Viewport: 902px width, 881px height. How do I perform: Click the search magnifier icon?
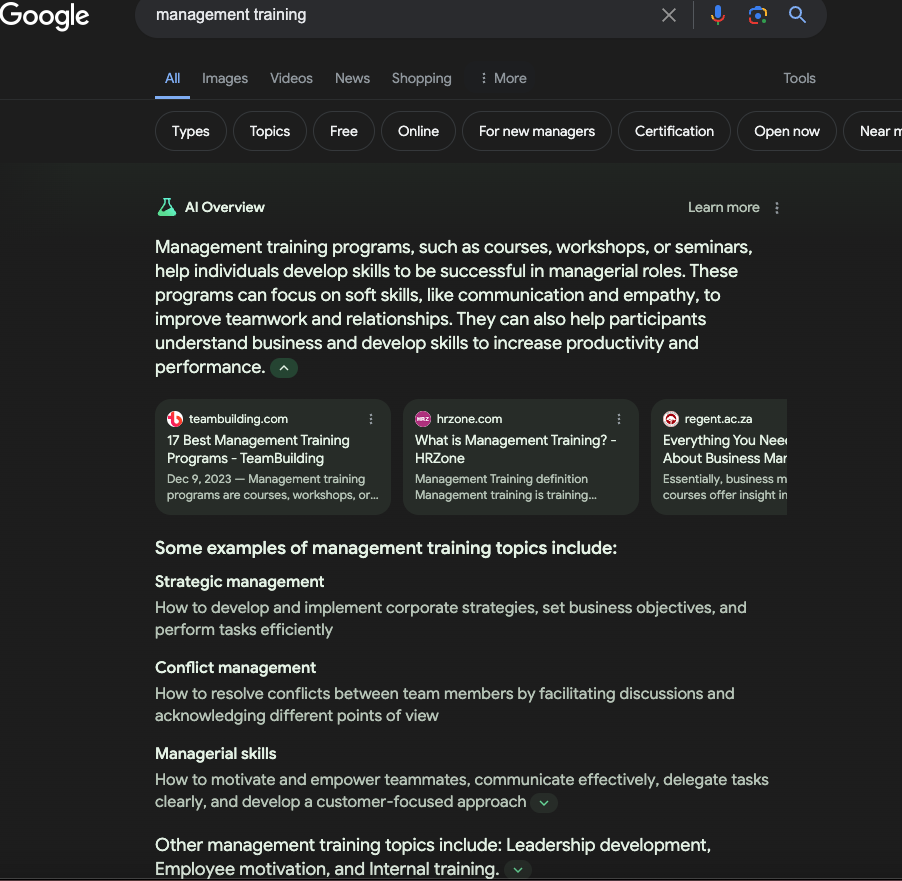point(796,15)
